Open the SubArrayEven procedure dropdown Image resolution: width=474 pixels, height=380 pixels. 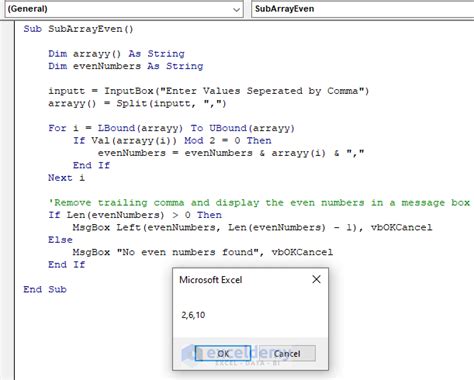point(363,9)
